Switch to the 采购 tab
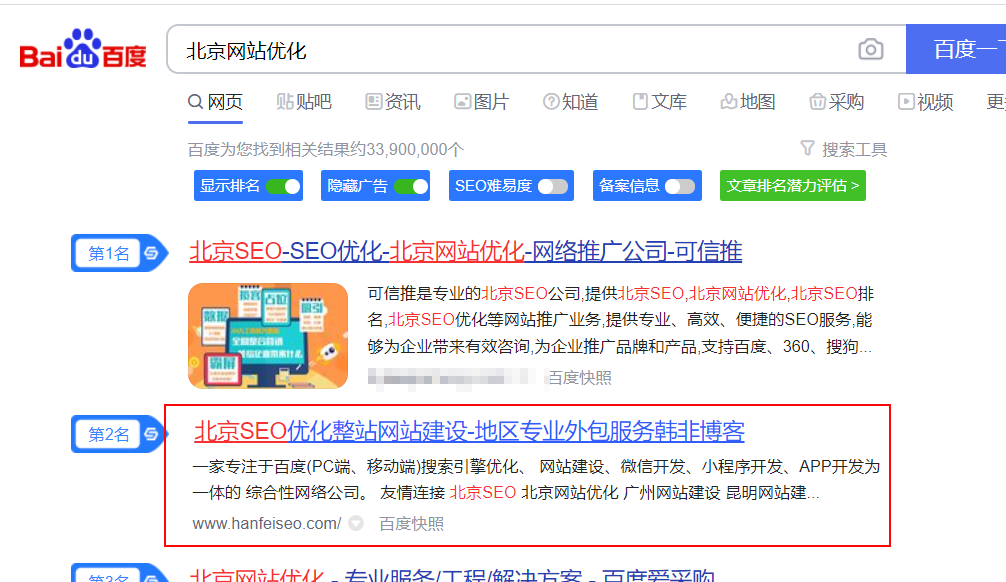This screenshot has height=582, width=1006. point(837,102)
